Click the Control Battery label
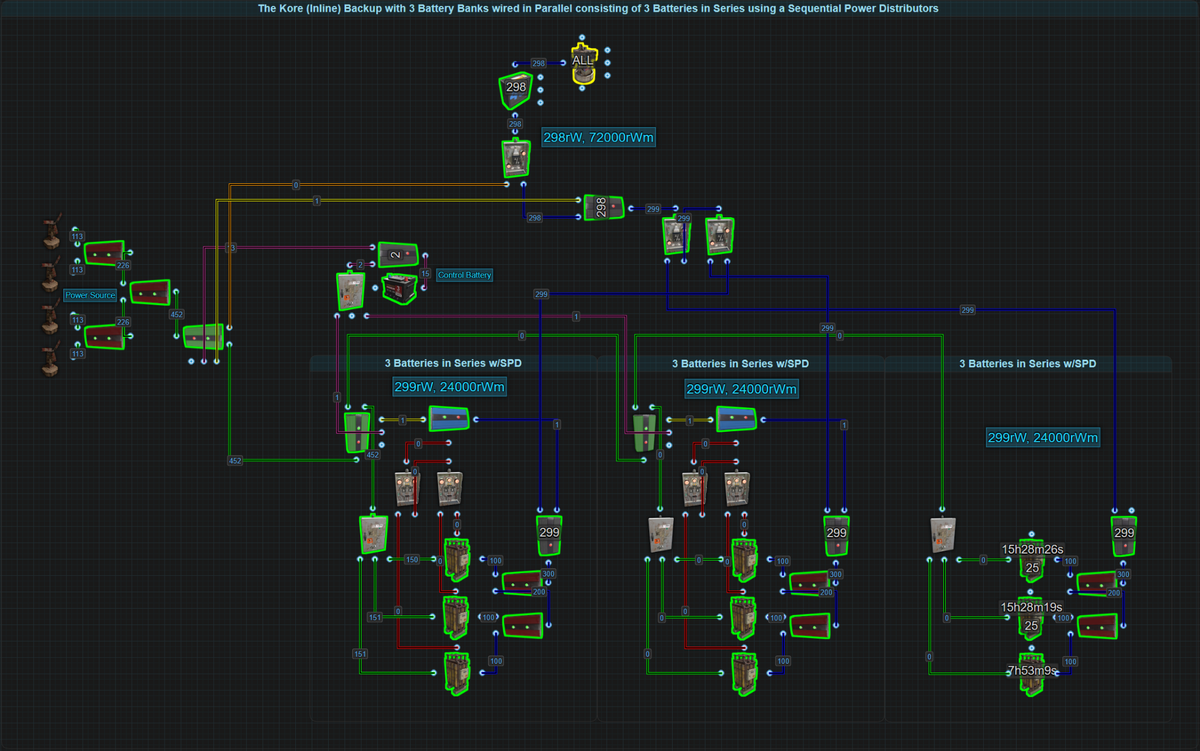The image size is (1200, 751). point(465,274)
